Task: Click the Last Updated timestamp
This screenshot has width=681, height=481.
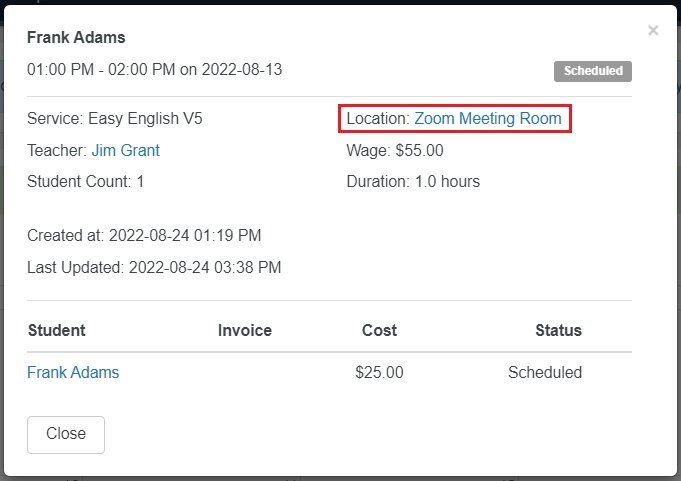Action: pyautogui.click(x=154, y=267)
